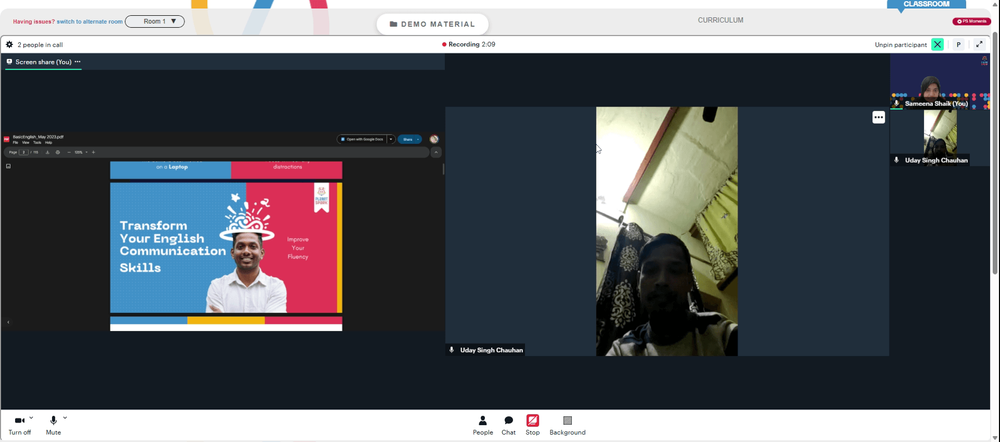Open three-dot options on pinned video
The width and height of the screenshot is (1000, 442).
[x=879, y=117]
